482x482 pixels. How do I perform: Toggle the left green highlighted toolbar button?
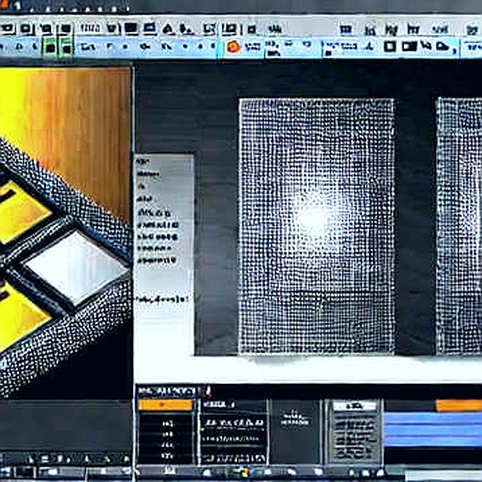(x=50, y=48)
